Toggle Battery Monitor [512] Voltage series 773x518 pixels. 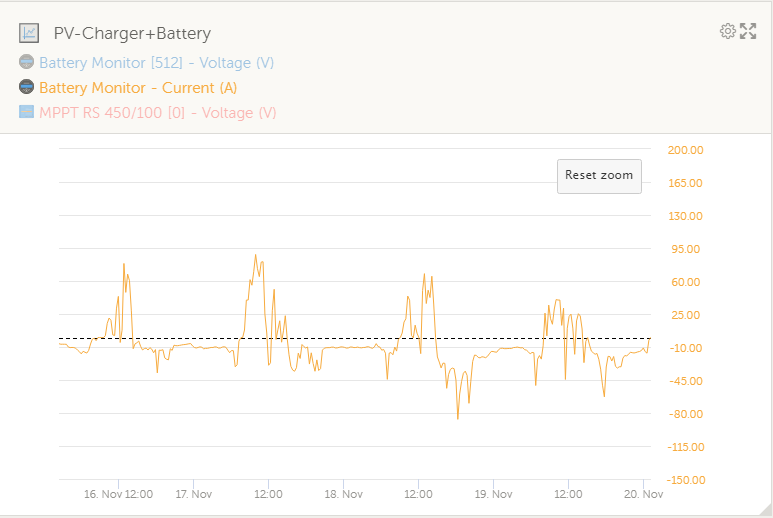(156, 63)
